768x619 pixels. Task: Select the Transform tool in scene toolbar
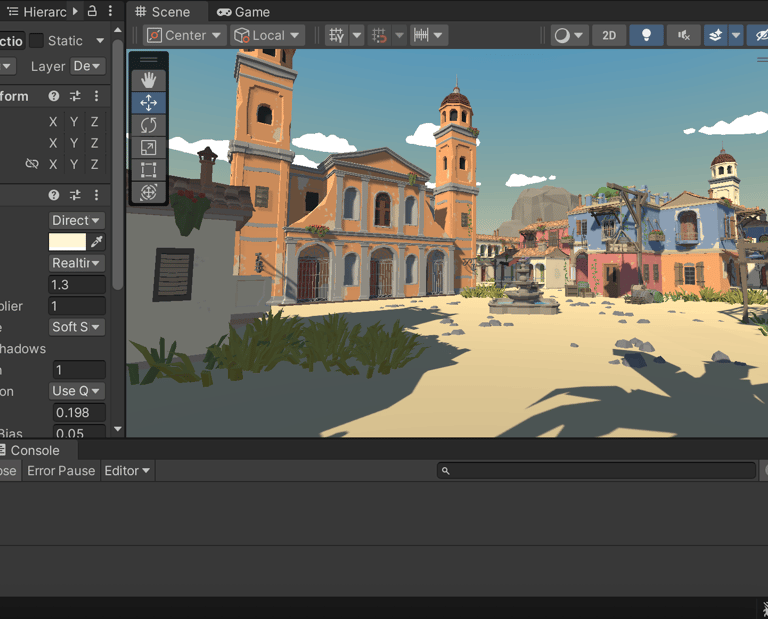149,192
